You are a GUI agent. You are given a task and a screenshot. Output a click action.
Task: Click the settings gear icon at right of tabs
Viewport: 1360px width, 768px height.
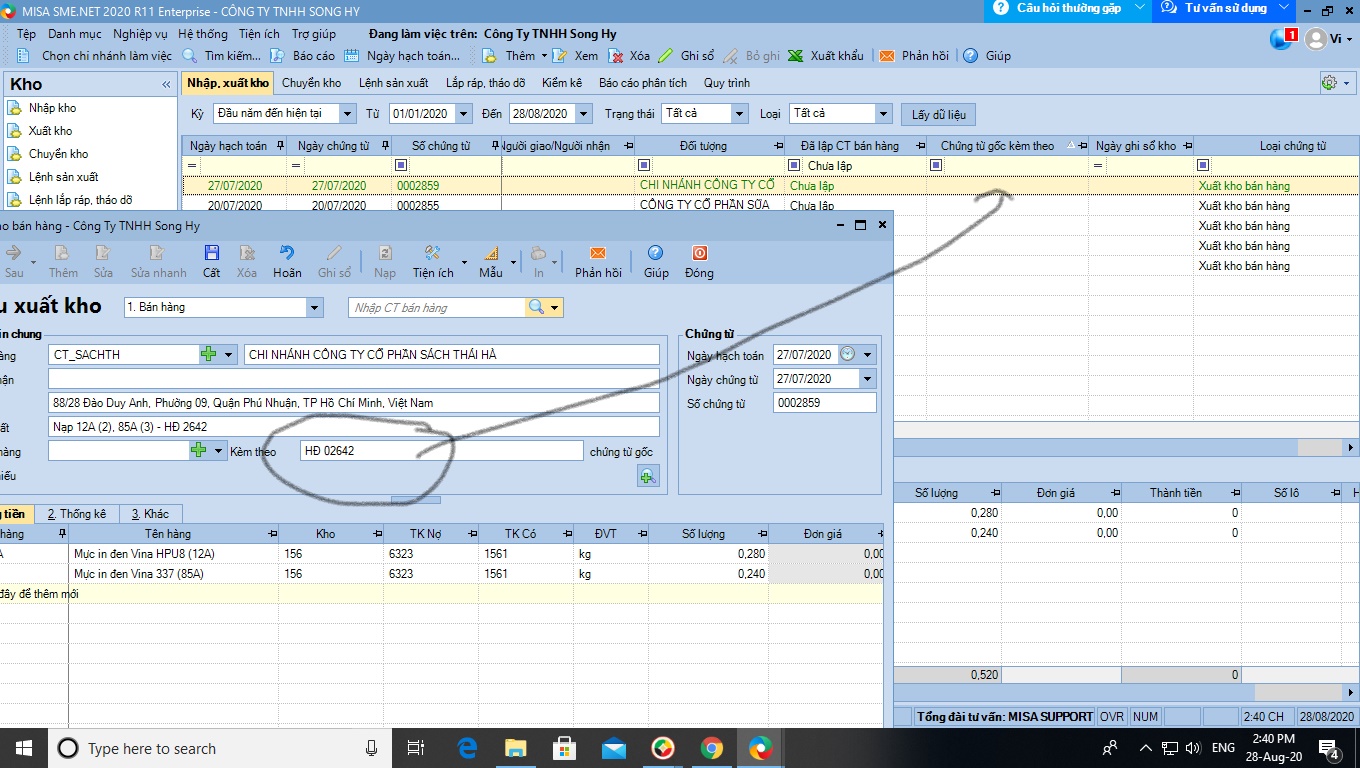[1329, 83]
